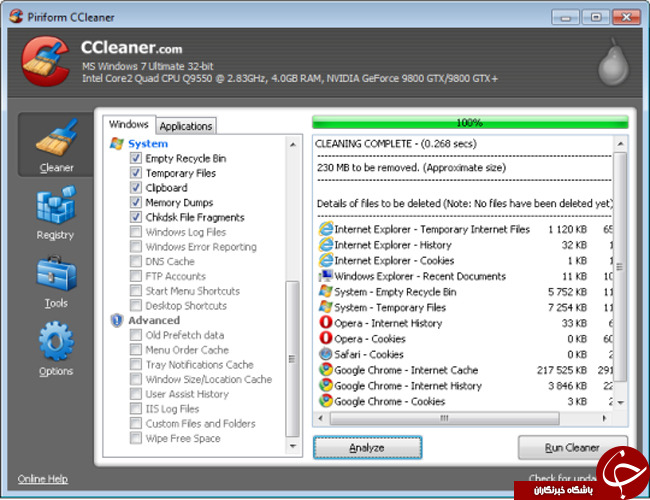This screenshot has height=500, width=650.
Task: Click results horizontal scroll right arrow
Action: 604,418
